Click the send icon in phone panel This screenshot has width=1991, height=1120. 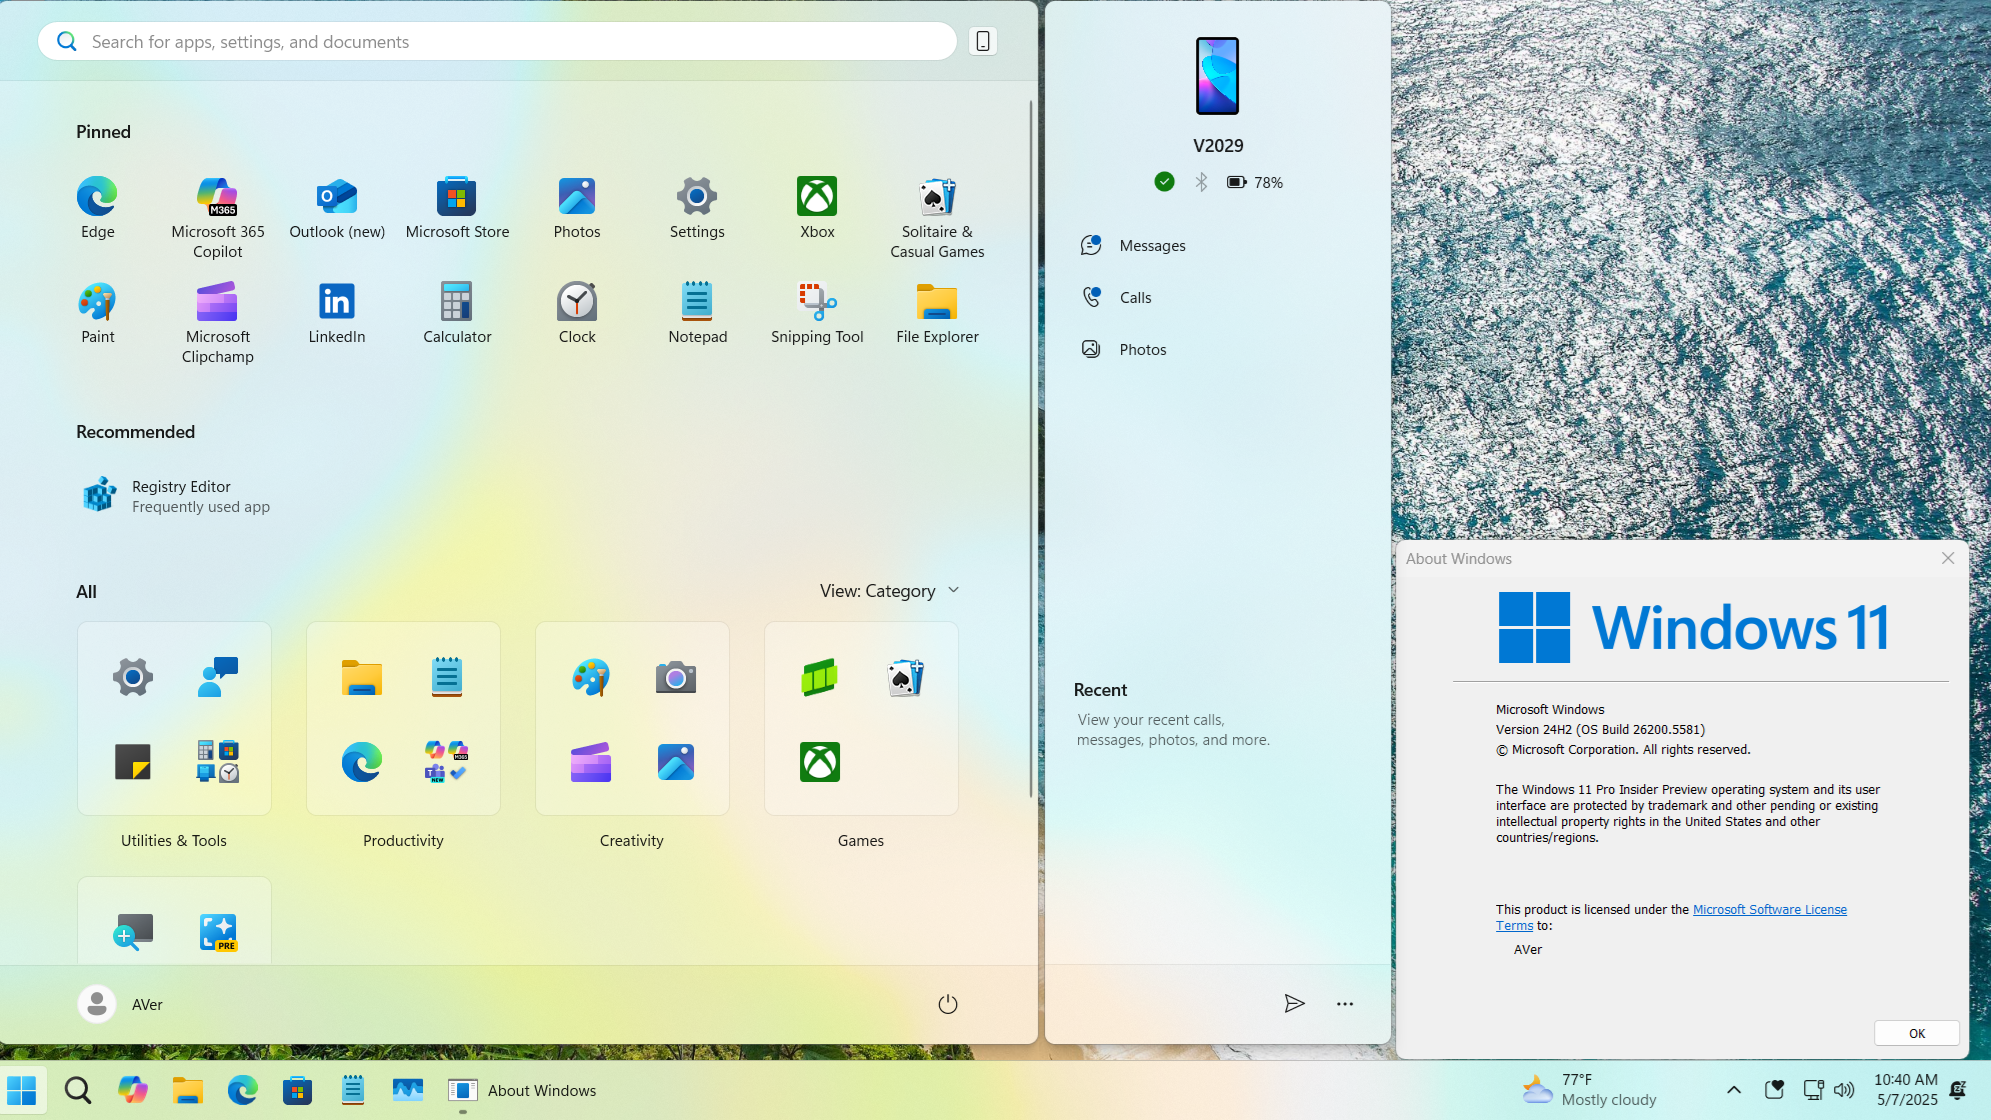1294,1003
